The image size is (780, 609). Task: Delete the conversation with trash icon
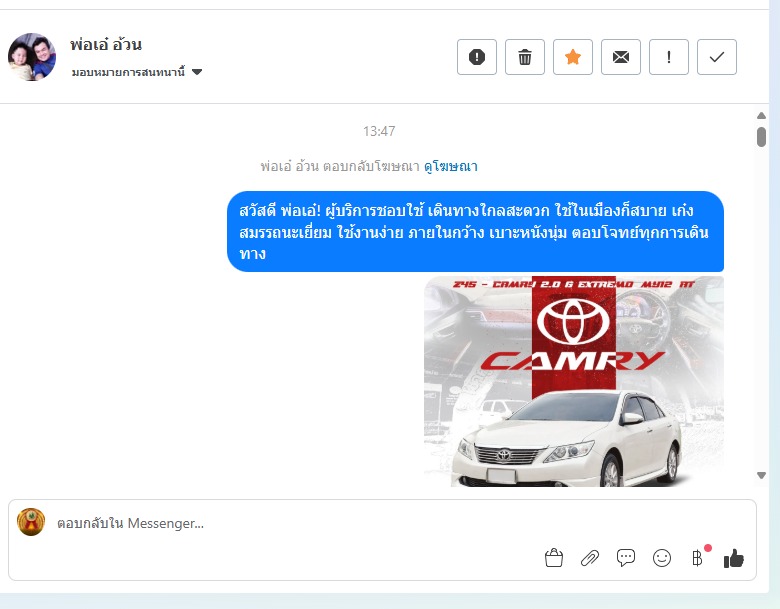525,57
